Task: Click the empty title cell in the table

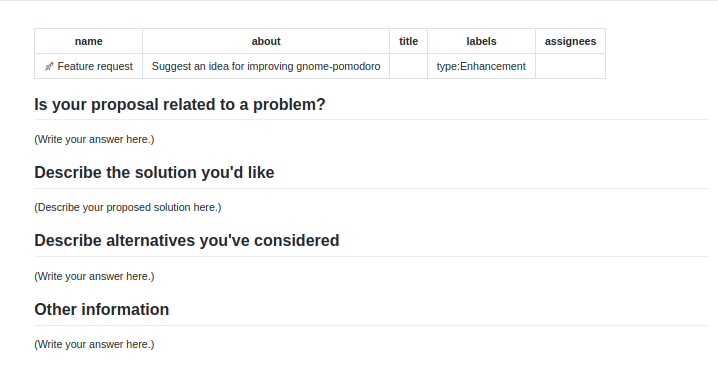Action: [408, 66]
